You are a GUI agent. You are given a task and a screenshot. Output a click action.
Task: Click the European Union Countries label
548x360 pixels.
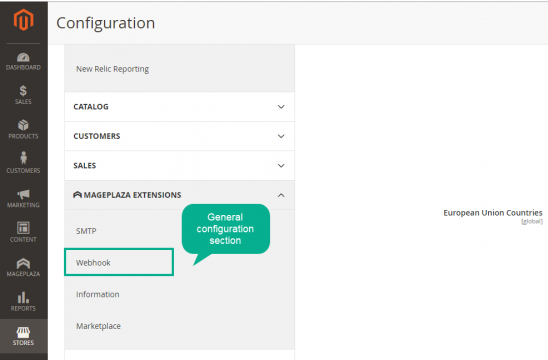493,213
